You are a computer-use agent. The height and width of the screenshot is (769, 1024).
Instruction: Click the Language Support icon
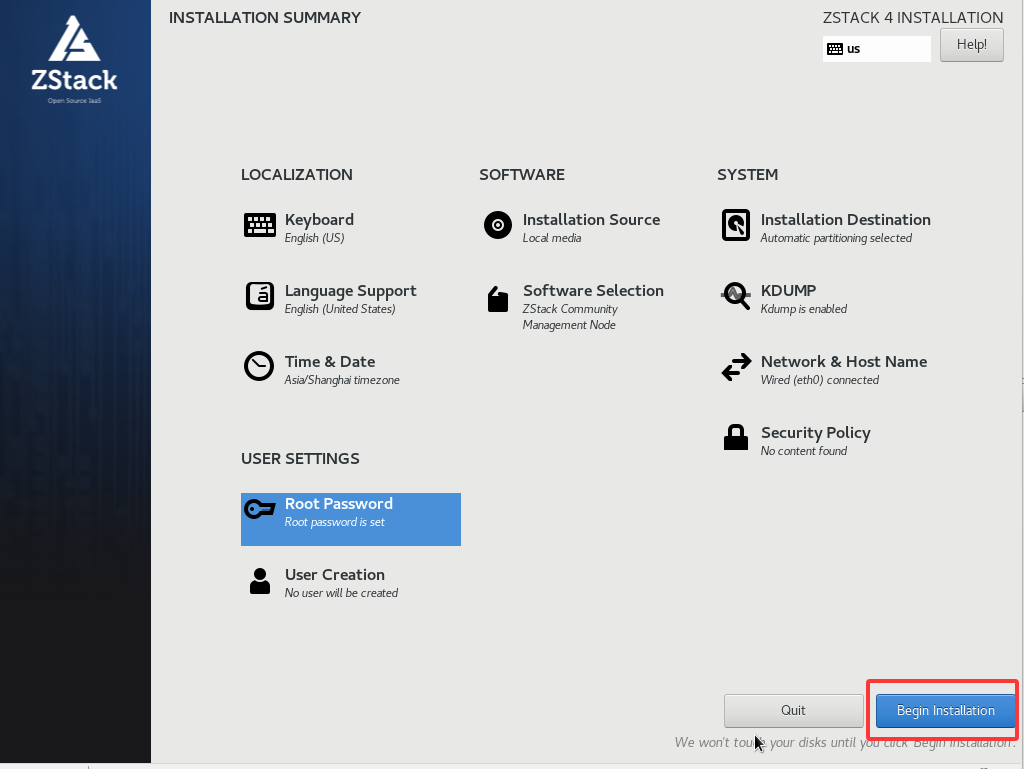click(259, 296)
